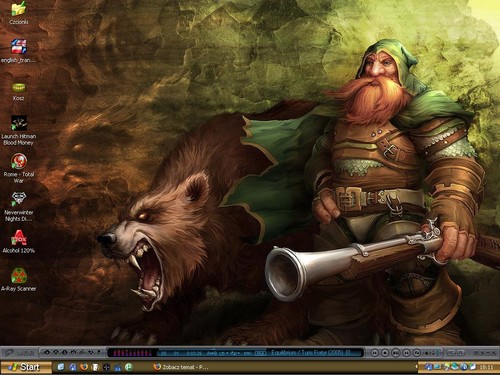Click the green round Quick Launch icon
The width and height of the screenshot is (500, 375).
click(129, 367)
